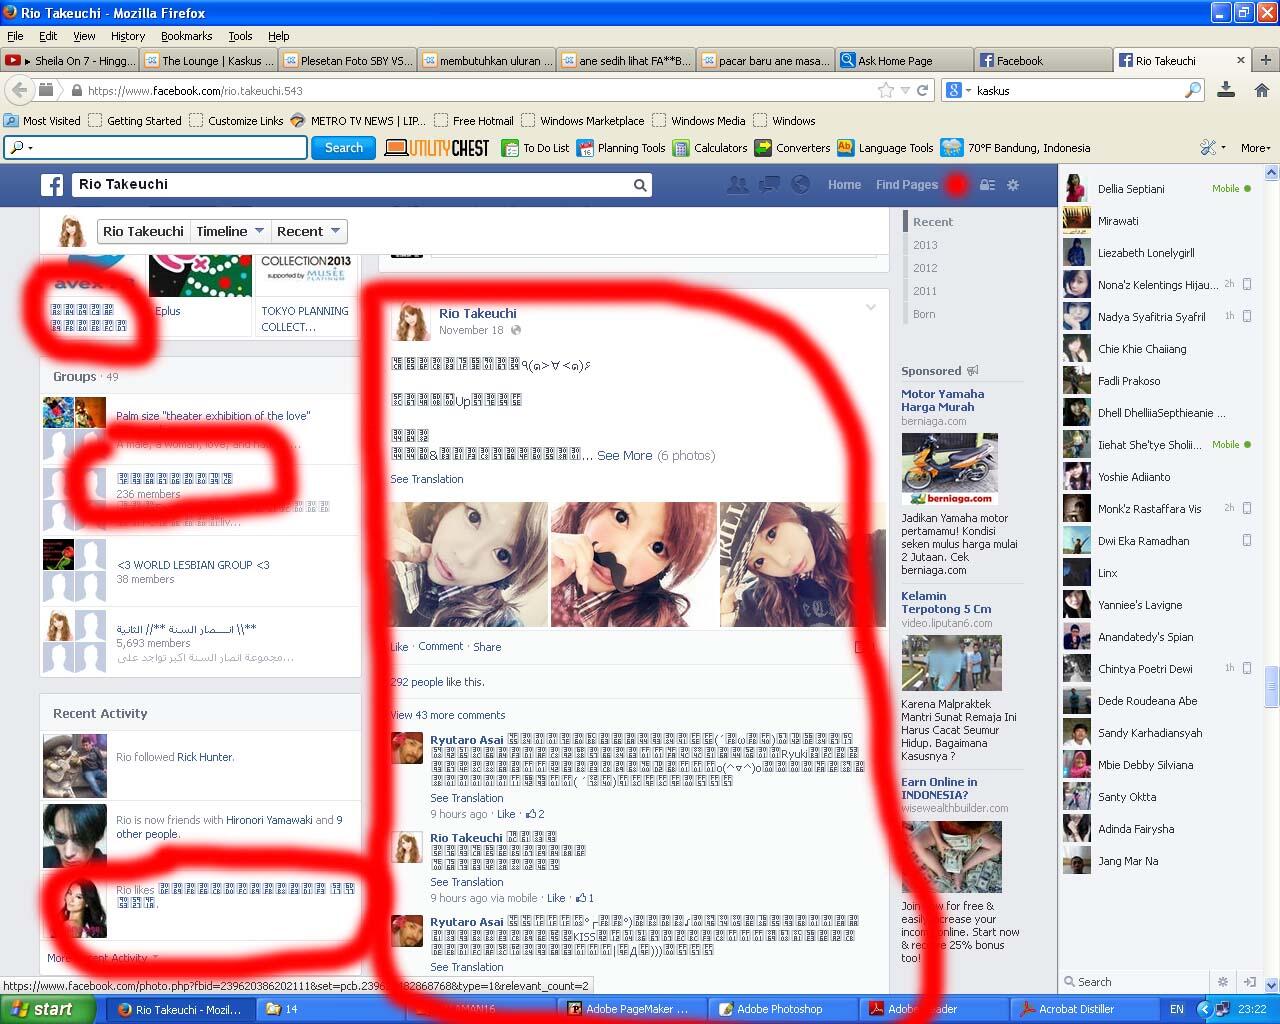Open the History menu
This screenshot has height=1024, width=1280.
128,36
